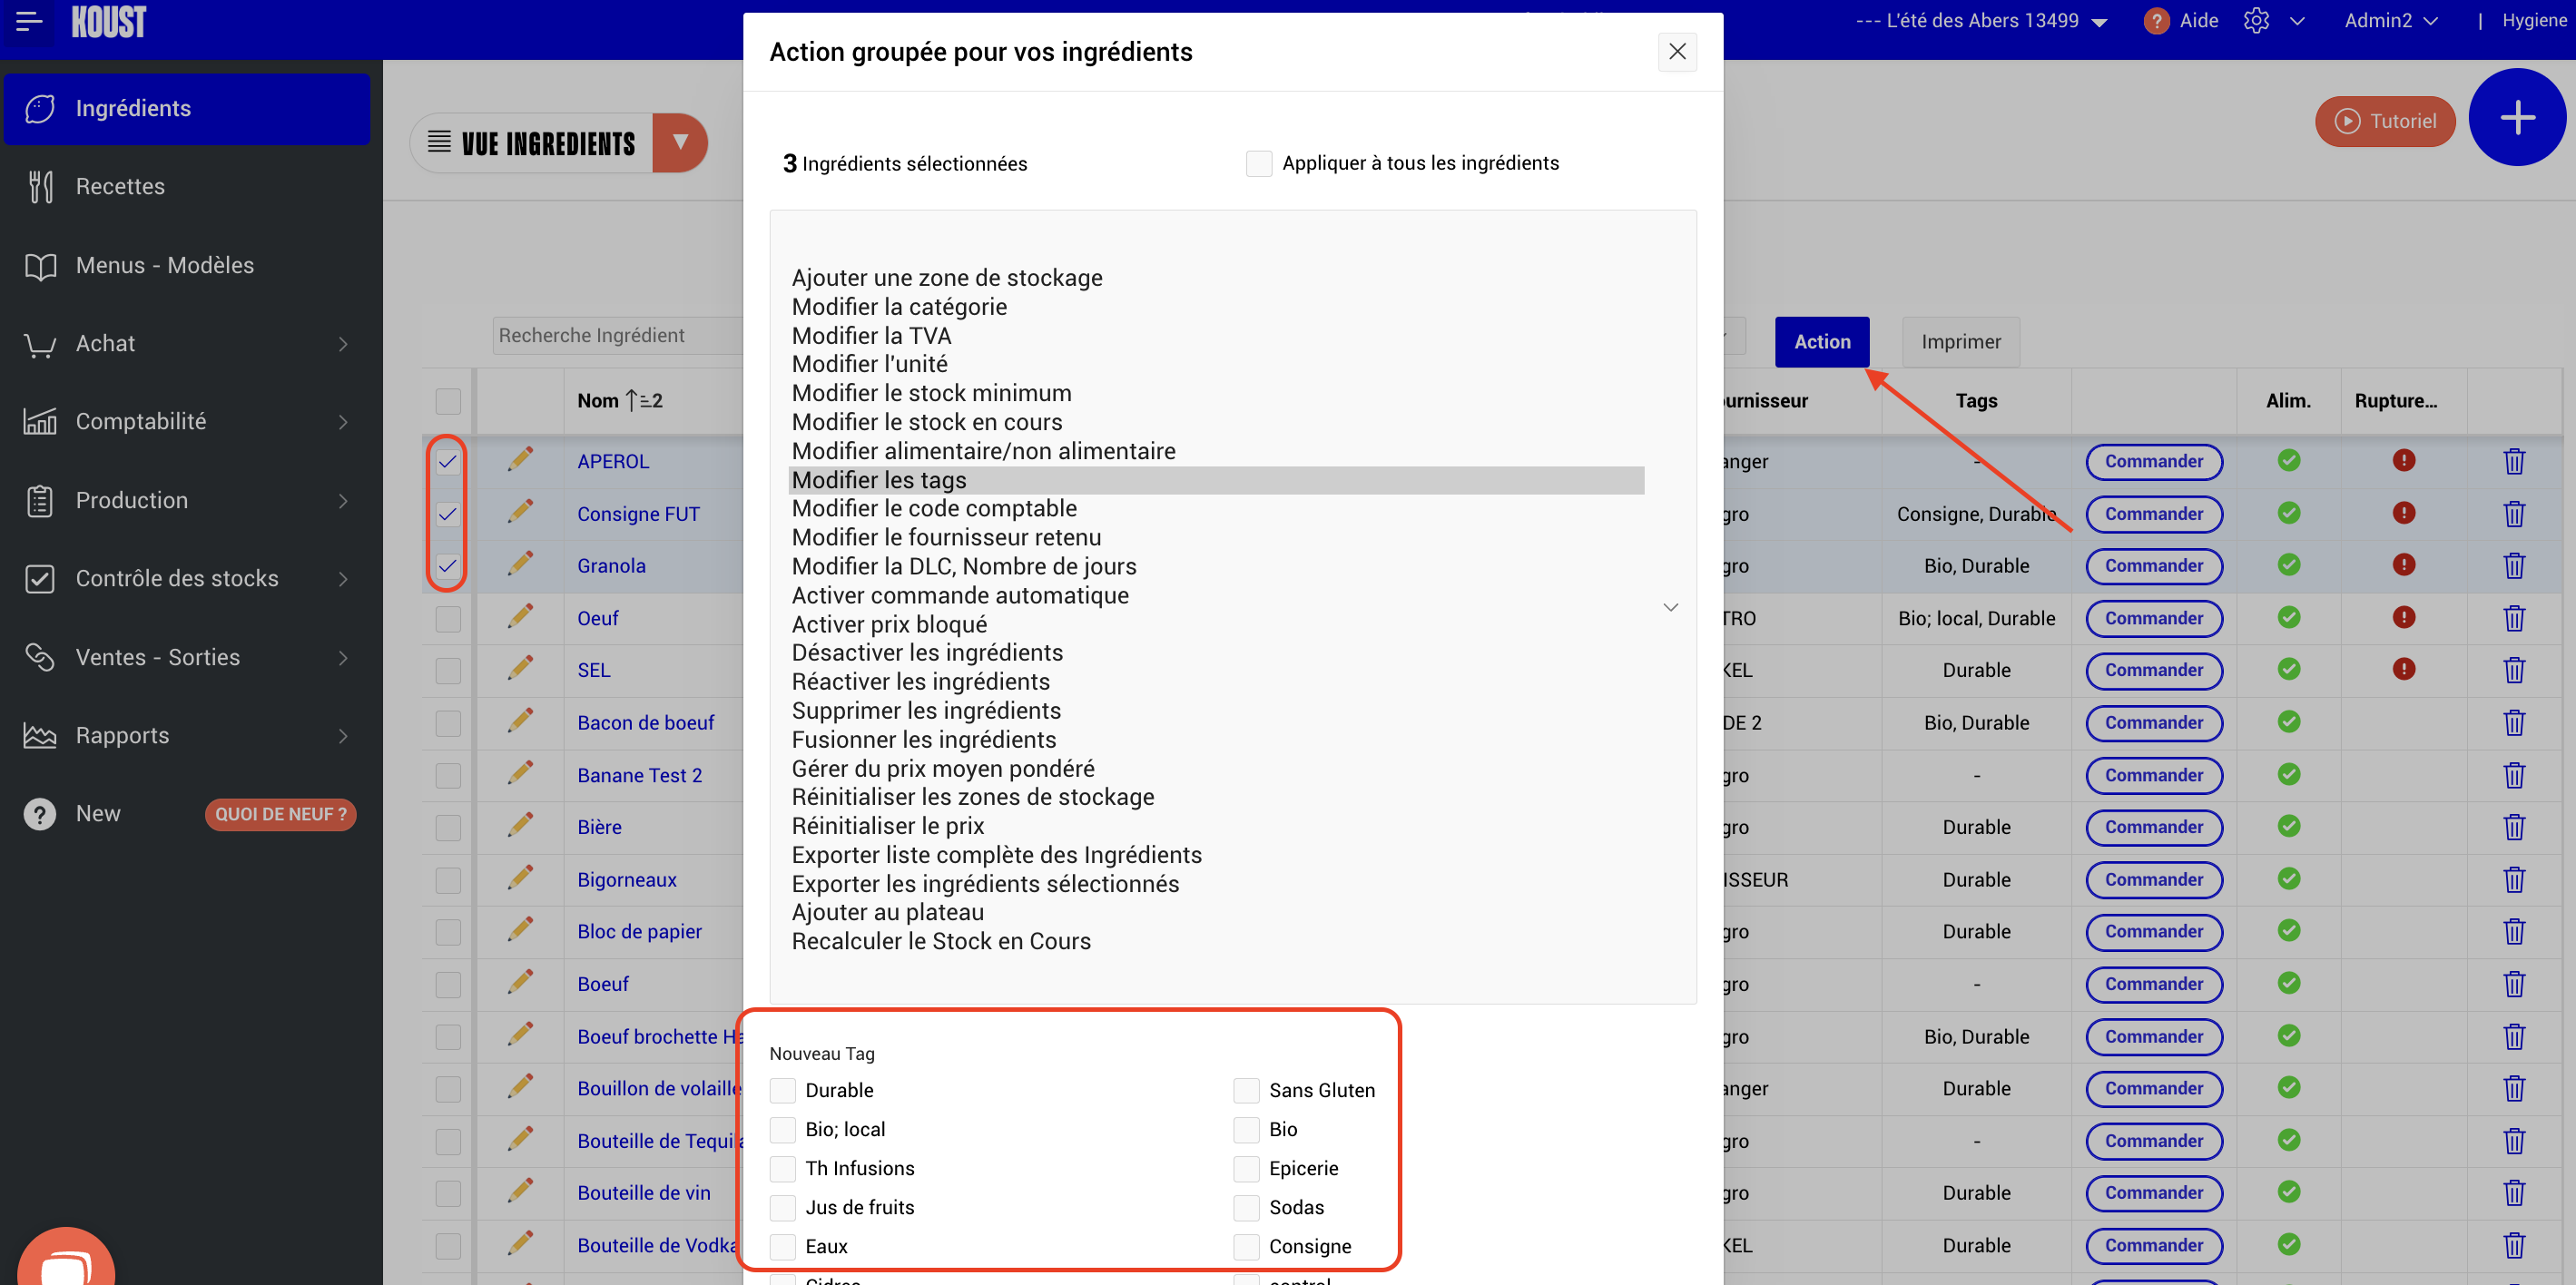
Task: Open the Admin2 user dropdown
Action: [2391, 21]
